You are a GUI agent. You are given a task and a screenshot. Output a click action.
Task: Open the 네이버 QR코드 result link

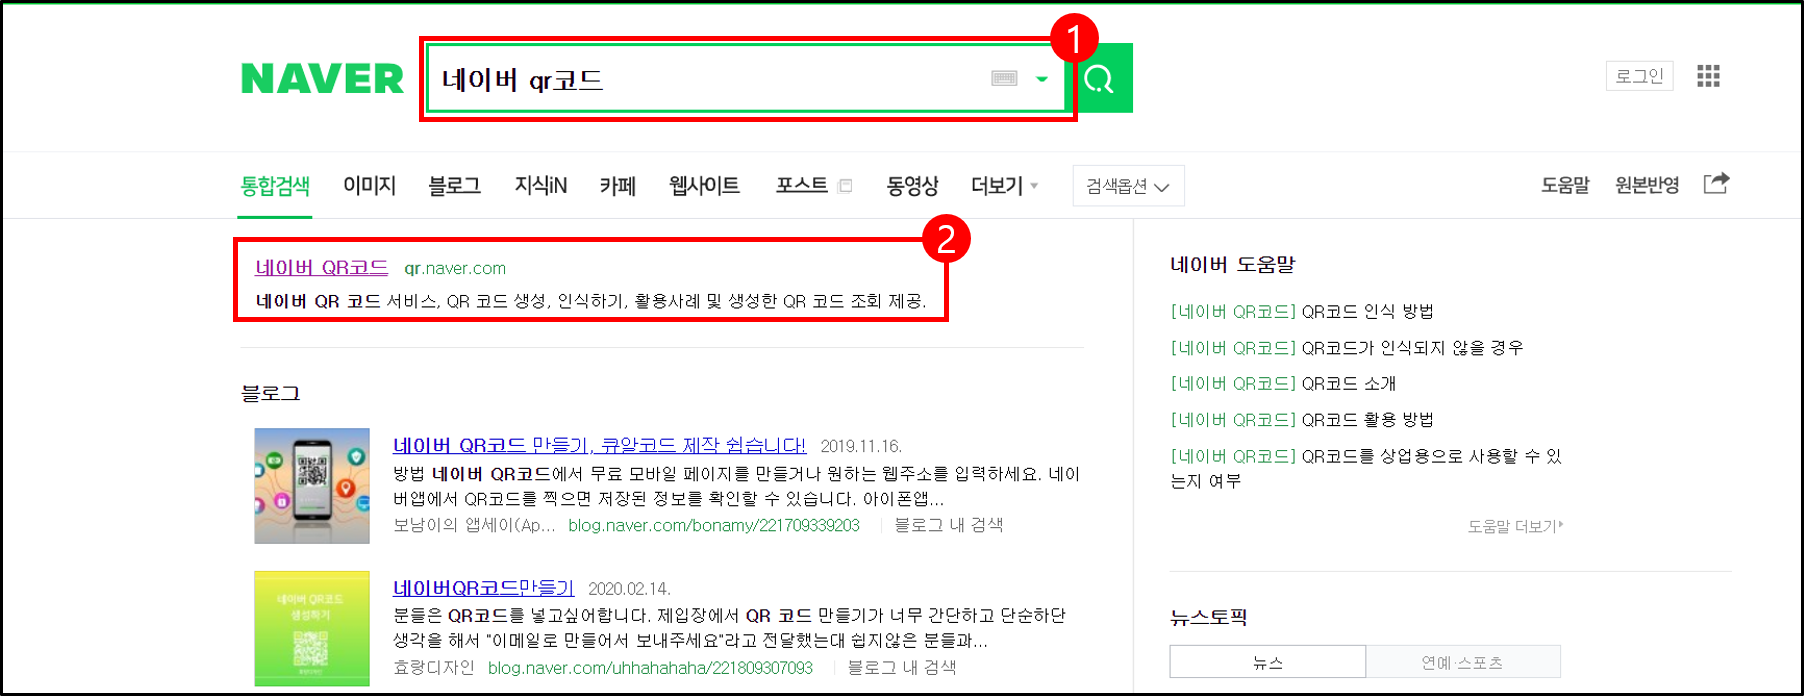(321, 268)
